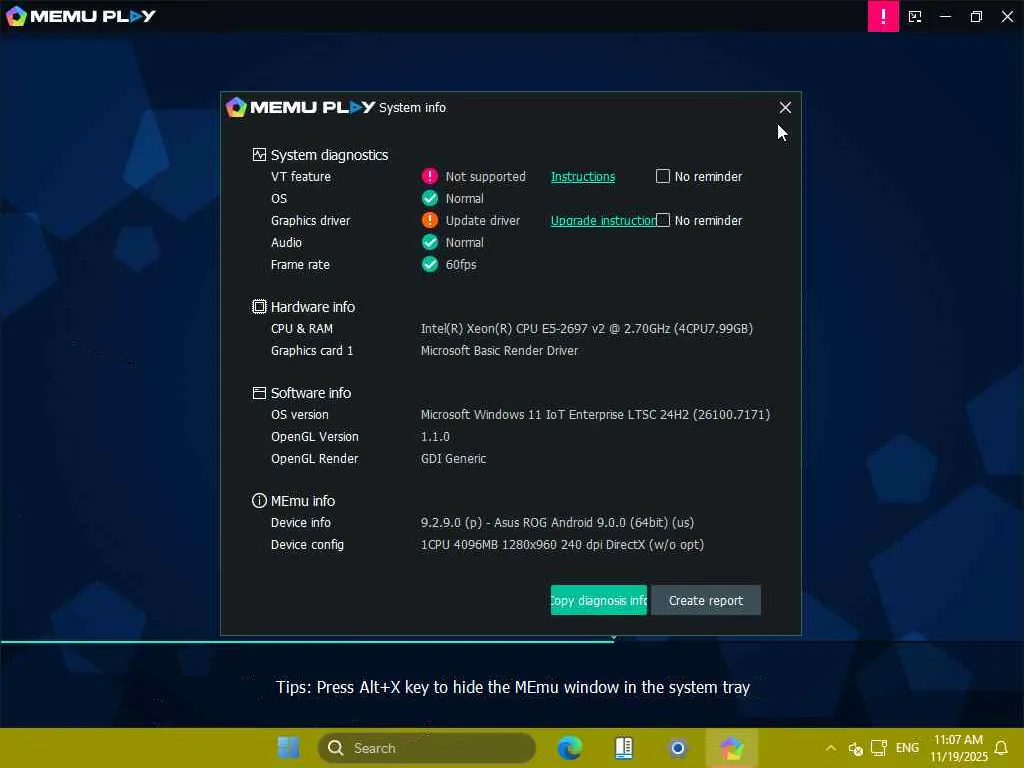Image resolution: width=1024 pixels, height=768 pixels.
Task: Click the OS green checkmark status icon
Action: tap(430, 199)
